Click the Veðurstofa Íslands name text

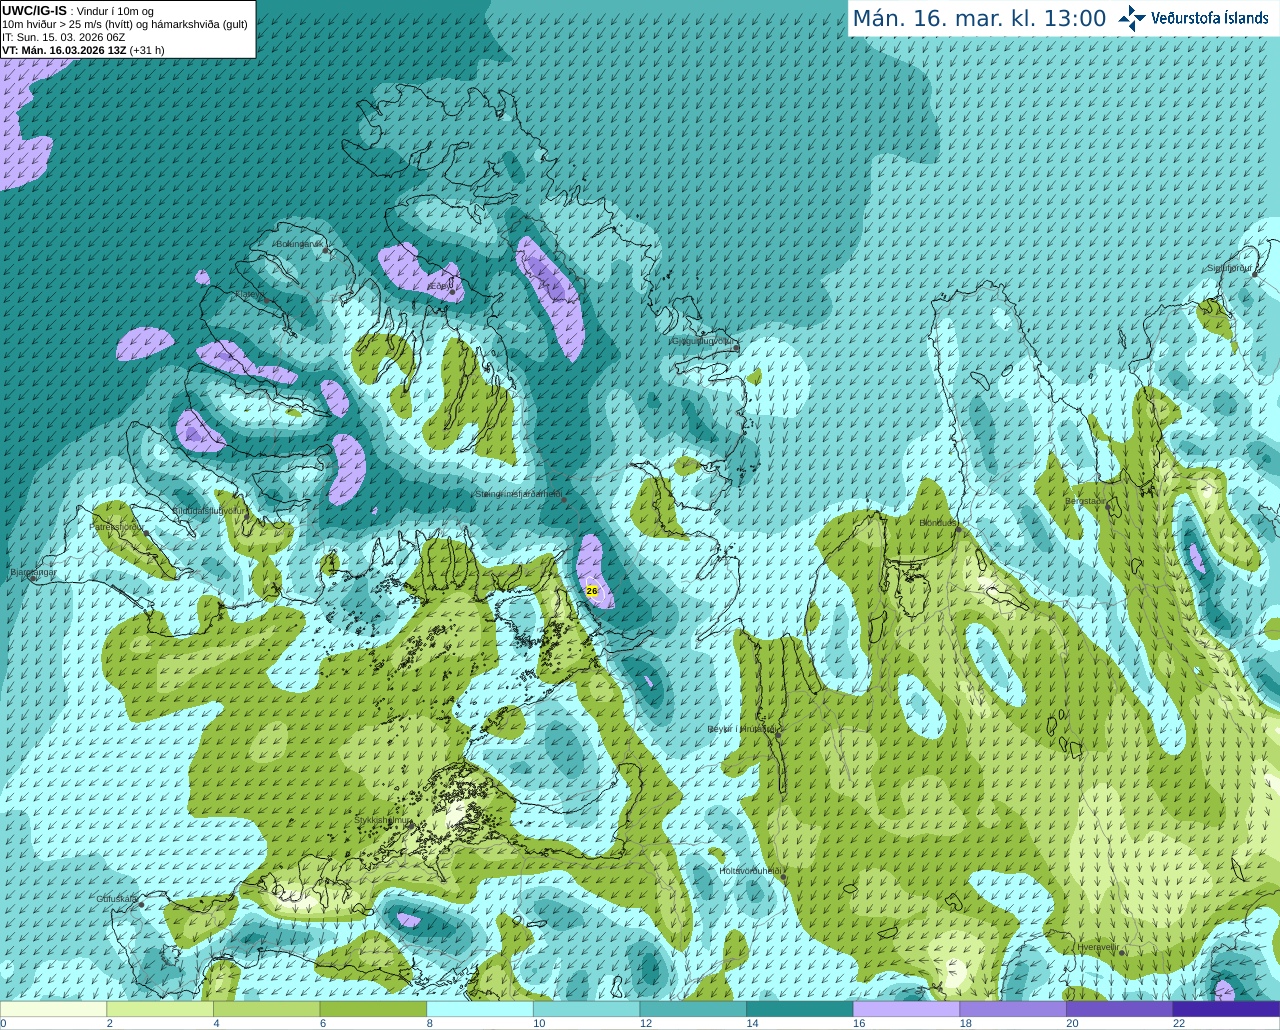pos(1210,18)
